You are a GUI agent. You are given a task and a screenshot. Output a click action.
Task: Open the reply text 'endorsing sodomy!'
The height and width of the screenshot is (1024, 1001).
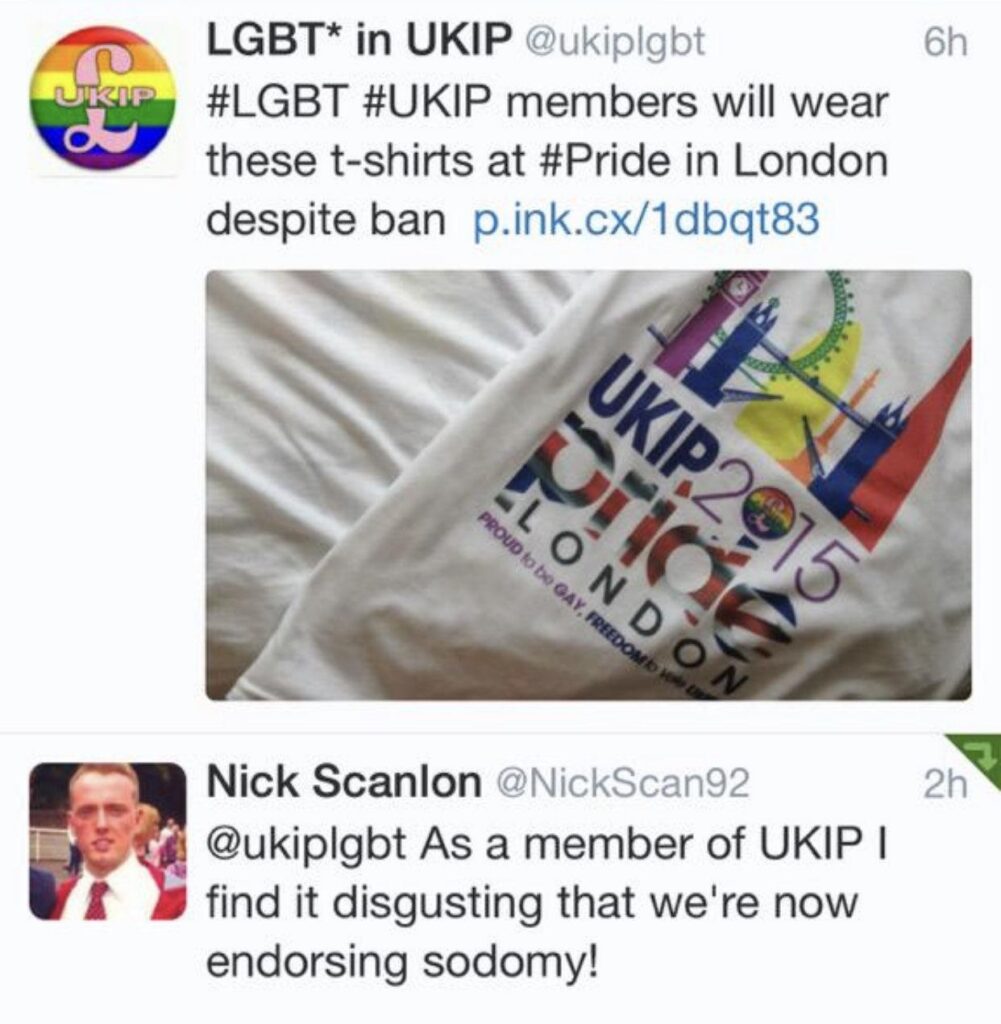coord(402,961)
